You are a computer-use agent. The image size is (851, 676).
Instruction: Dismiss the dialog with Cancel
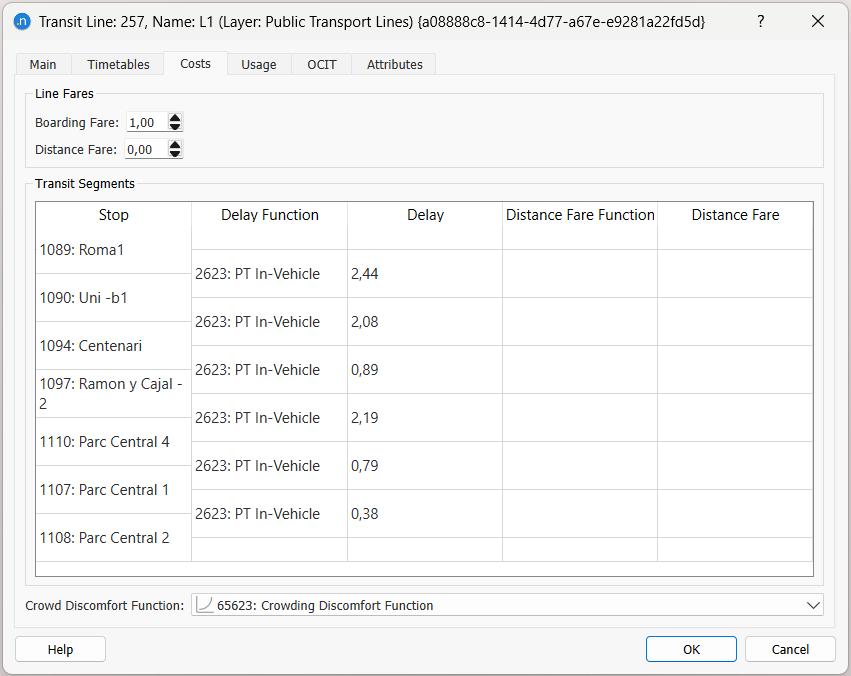tap(790, 649)
